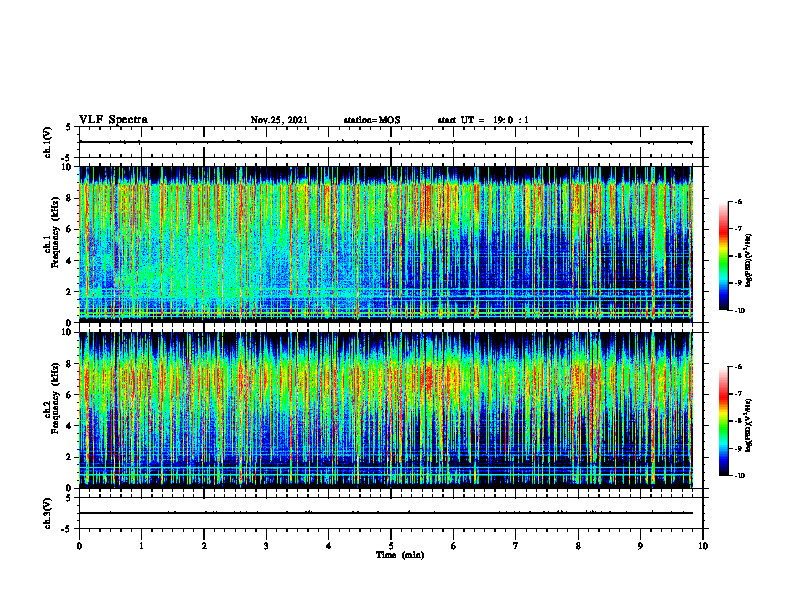
Task: Click the "ch.1(V)" voltage axis label
Action: (x=48, y=142)
